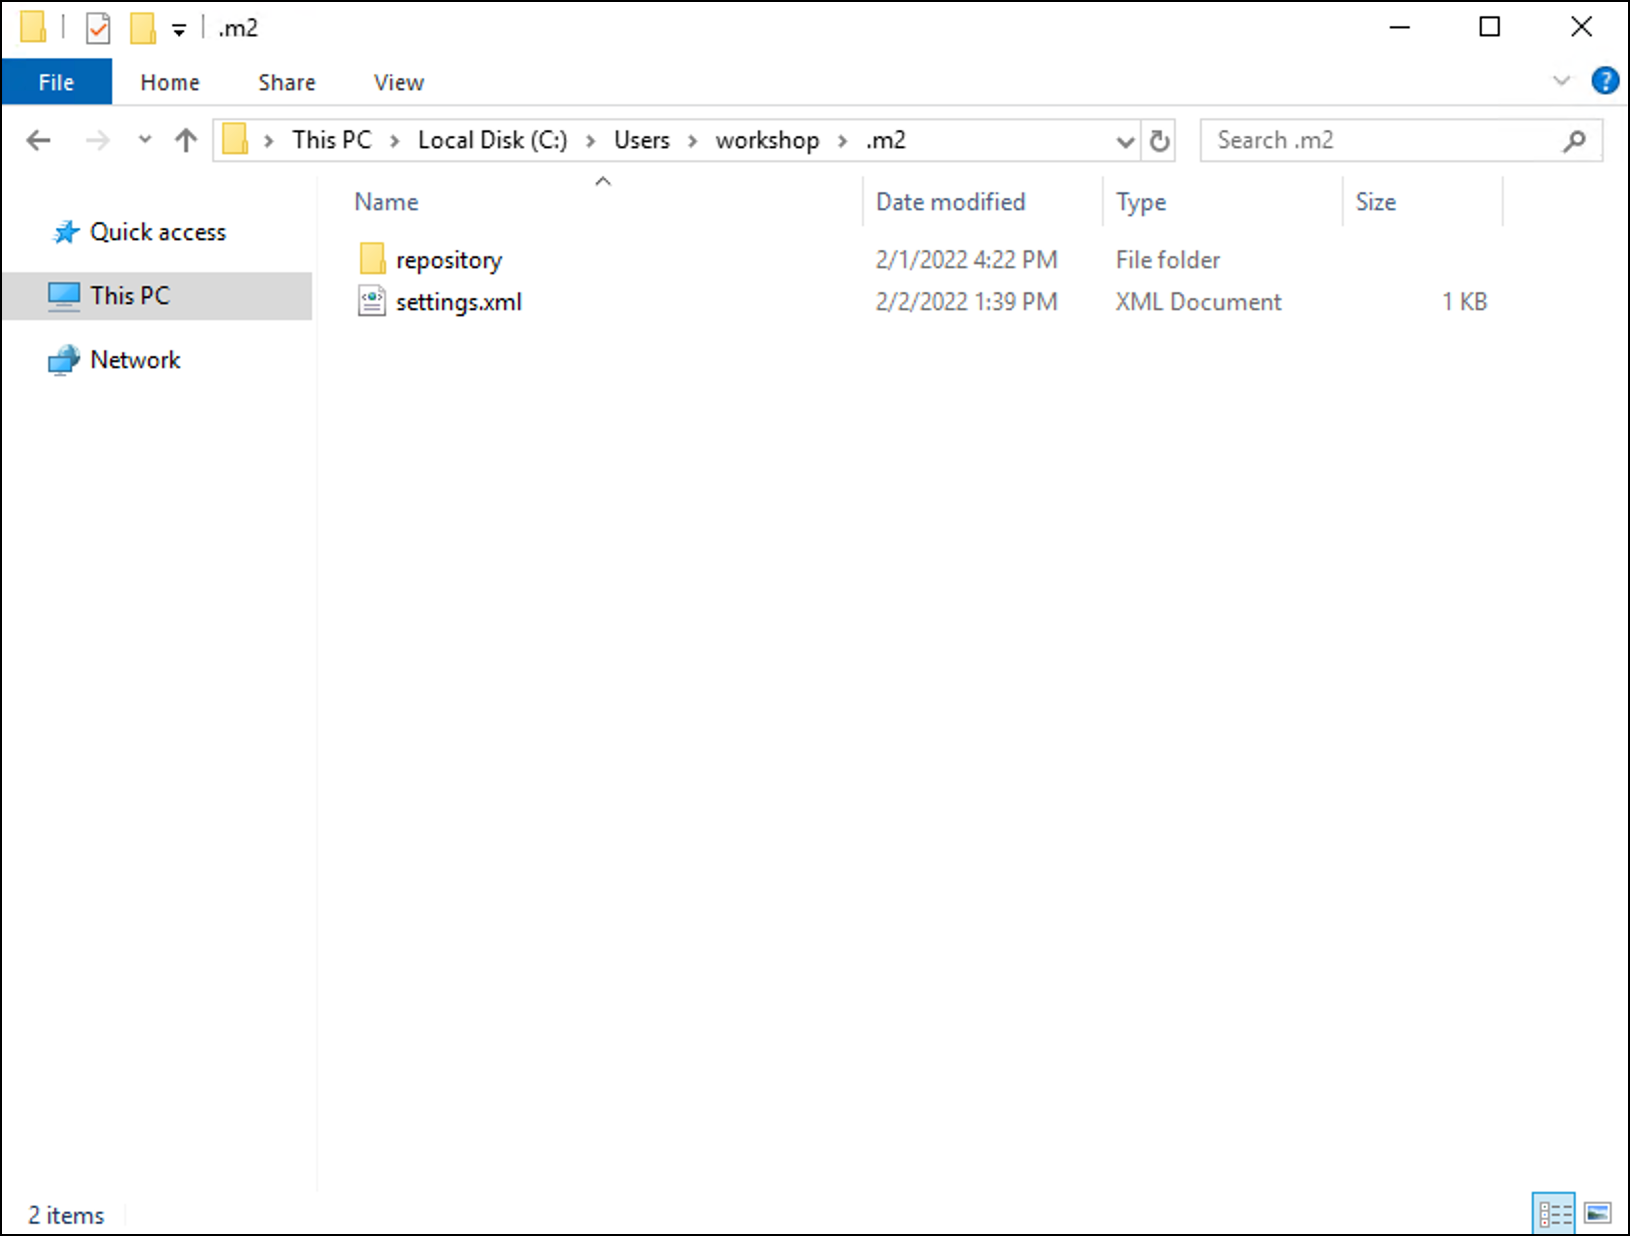The height and width of the screenshot is (1236, 1630).
Task: Click the Back navigation arrow
Action: 38,141
